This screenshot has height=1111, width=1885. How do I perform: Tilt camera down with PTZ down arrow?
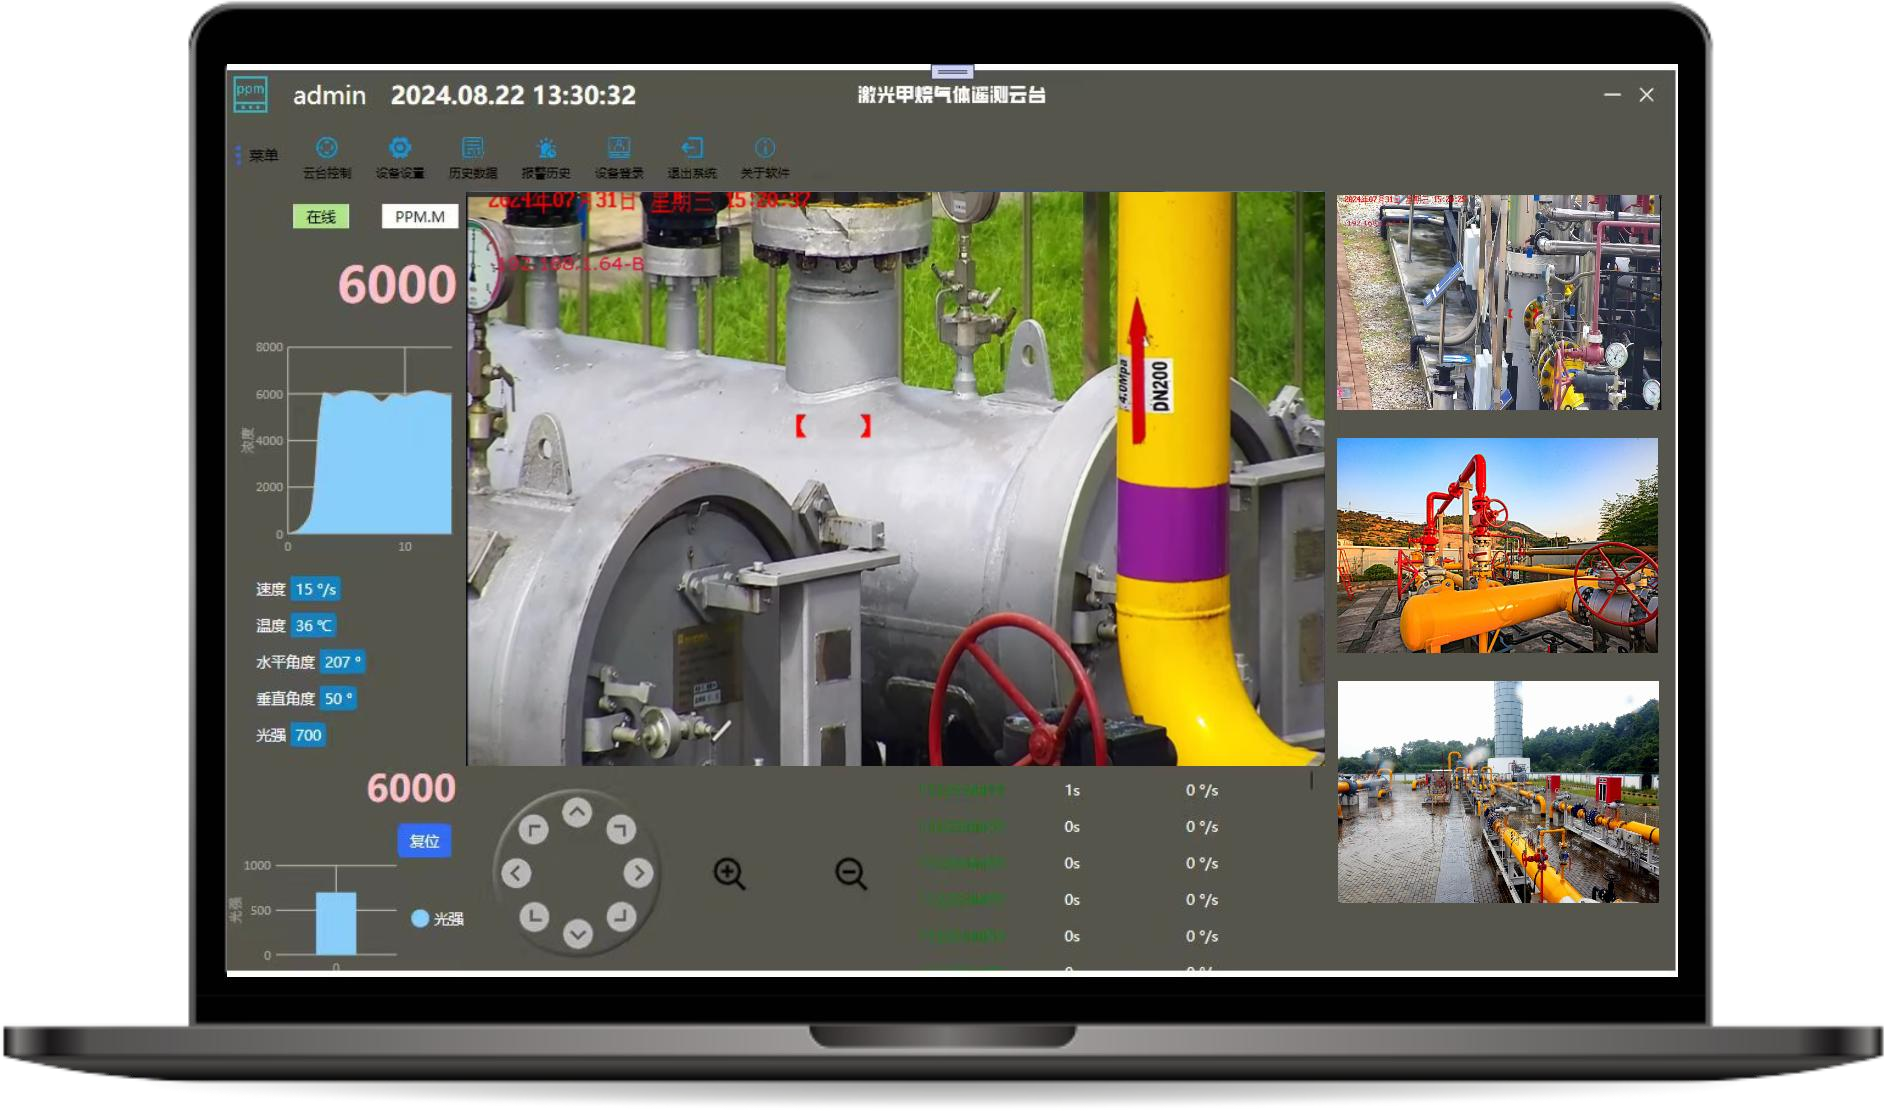[x=577, y=933]
